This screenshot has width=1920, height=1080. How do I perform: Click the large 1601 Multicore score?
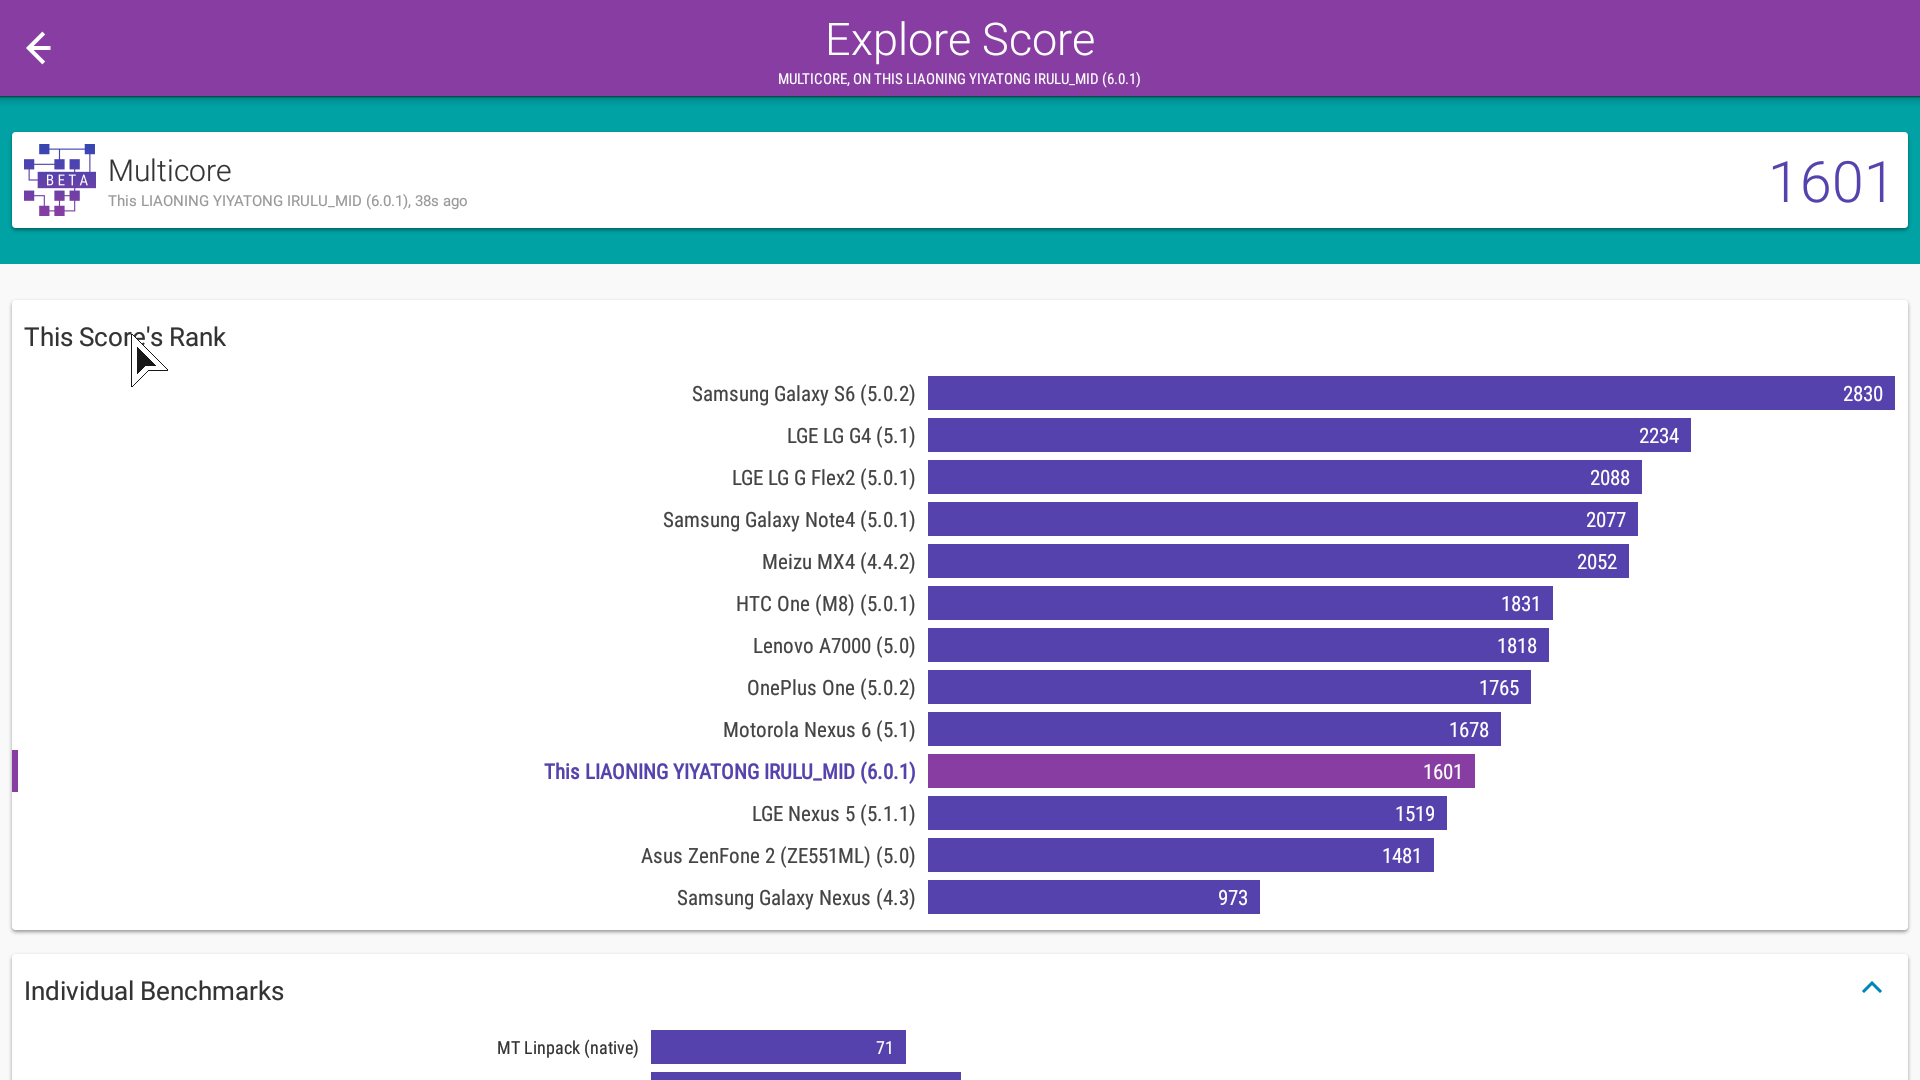(x=1829, y=182)
